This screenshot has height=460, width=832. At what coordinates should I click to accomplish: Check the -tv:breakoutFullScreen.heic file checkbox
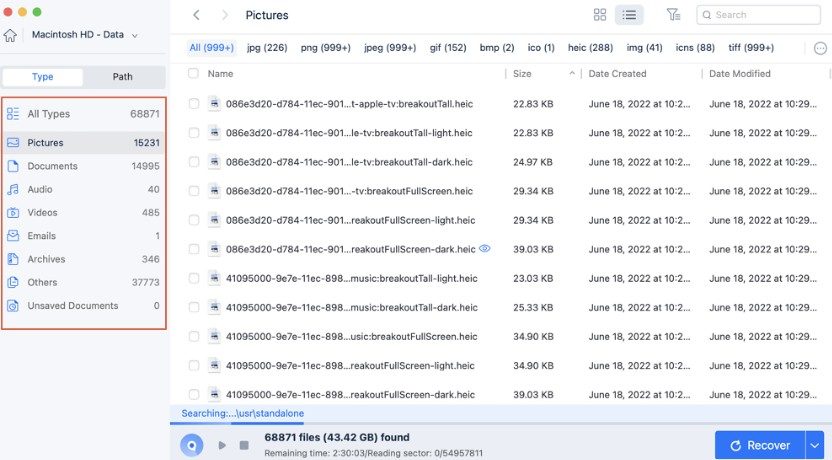(194, 191)
